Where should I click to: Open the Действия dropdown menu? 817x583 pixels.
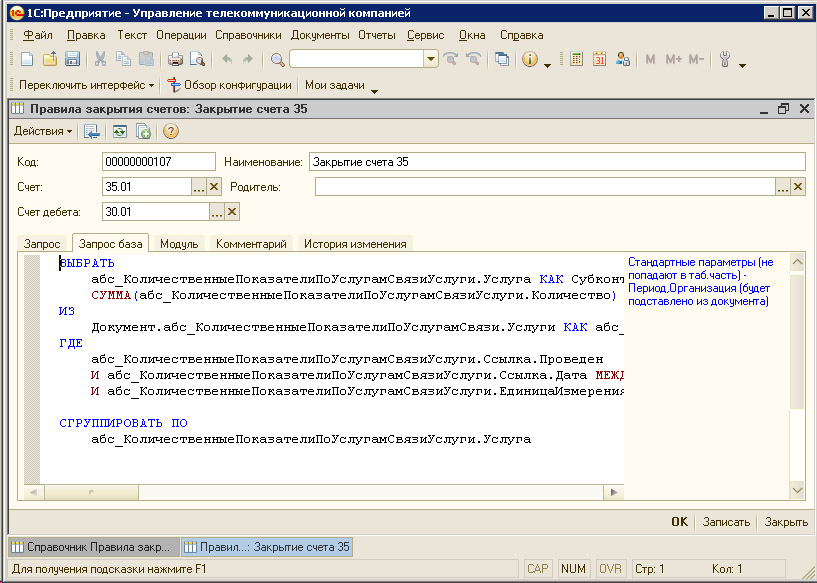pyautogui.click(x=43, y=131)
